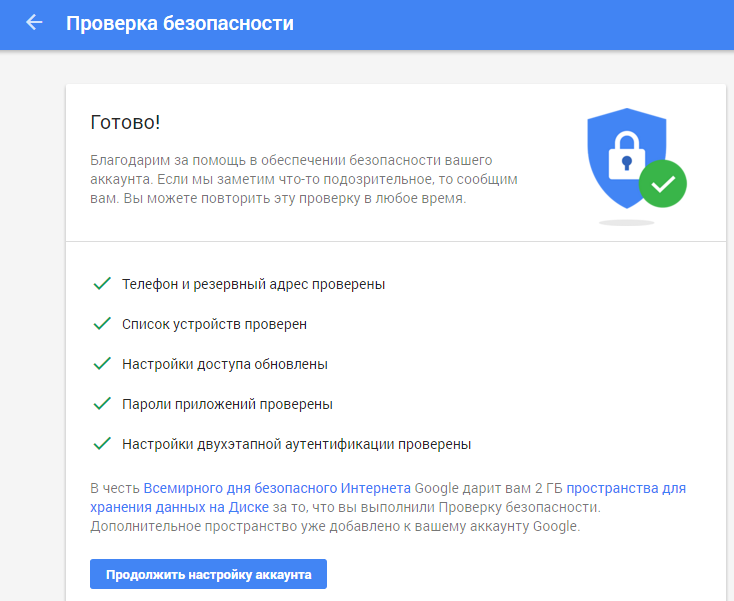734x601 pixels.
Task: Click the checkmark beside "Телефон и резервный адрес проверены"
Action: click(101, 284)
